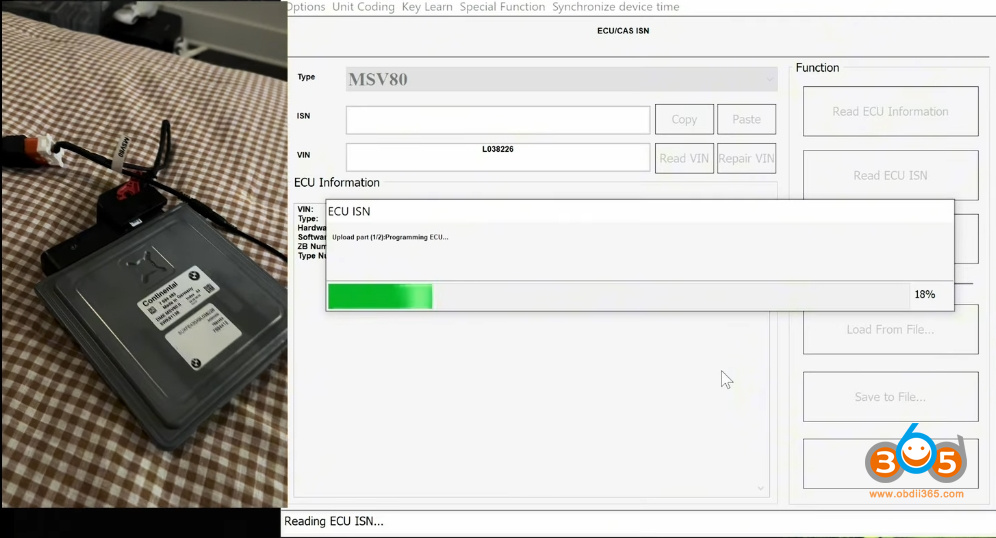Click Read ECU Information function button

890,112
